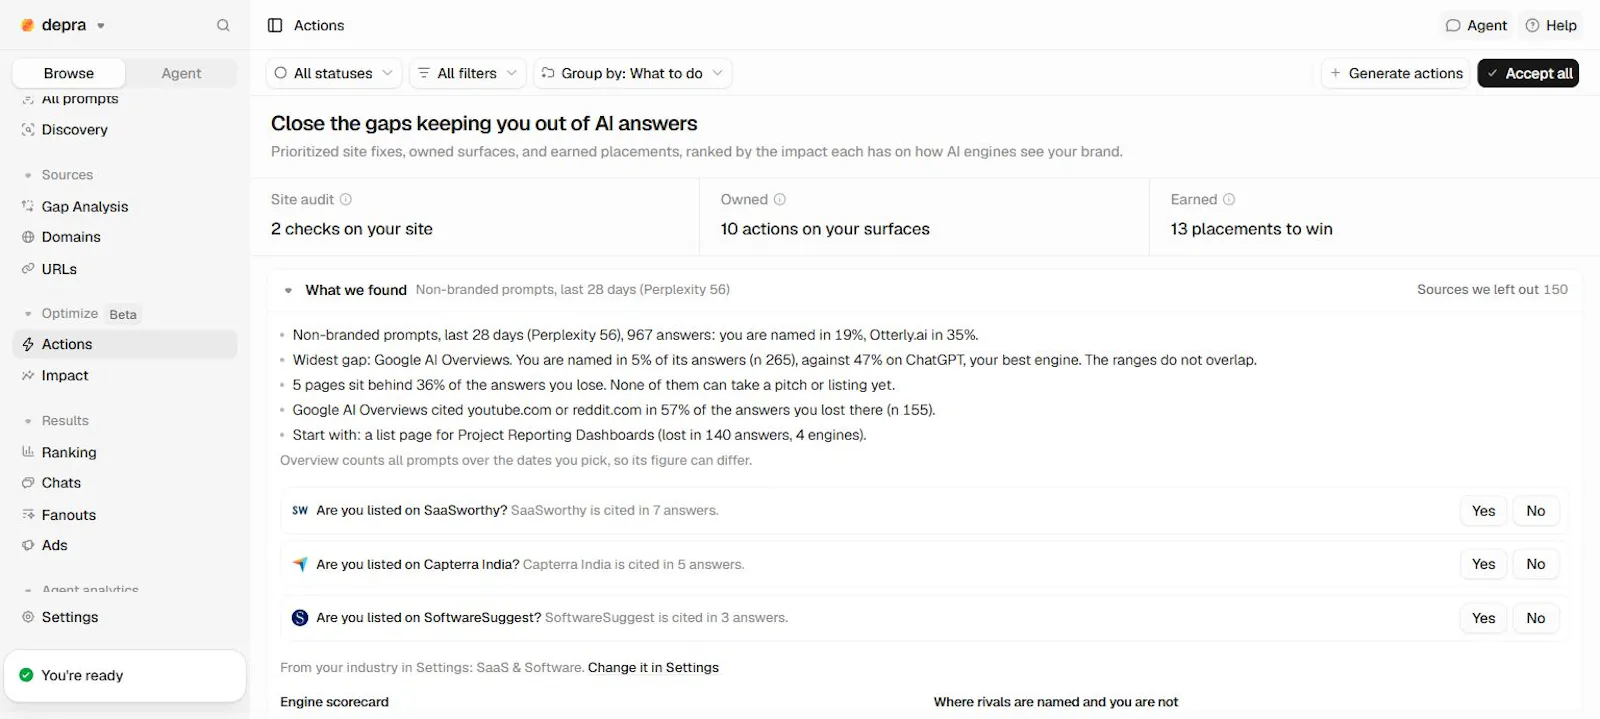Click the Ads icon in sidebar

click(28, 545)
